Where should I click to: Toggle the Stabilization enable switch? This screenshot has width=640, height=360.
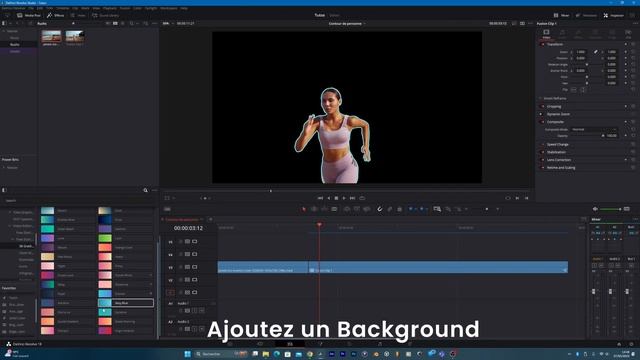pyautogui.click(x=542, y=152)
